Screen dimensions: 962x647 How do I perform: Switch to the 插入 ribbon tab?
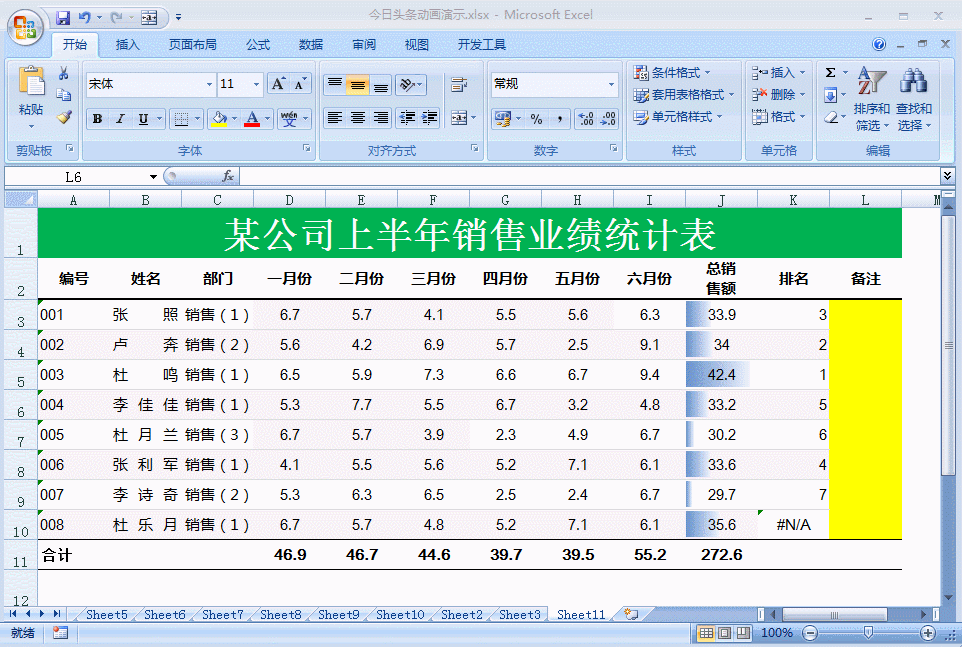[x=128, y=45]
